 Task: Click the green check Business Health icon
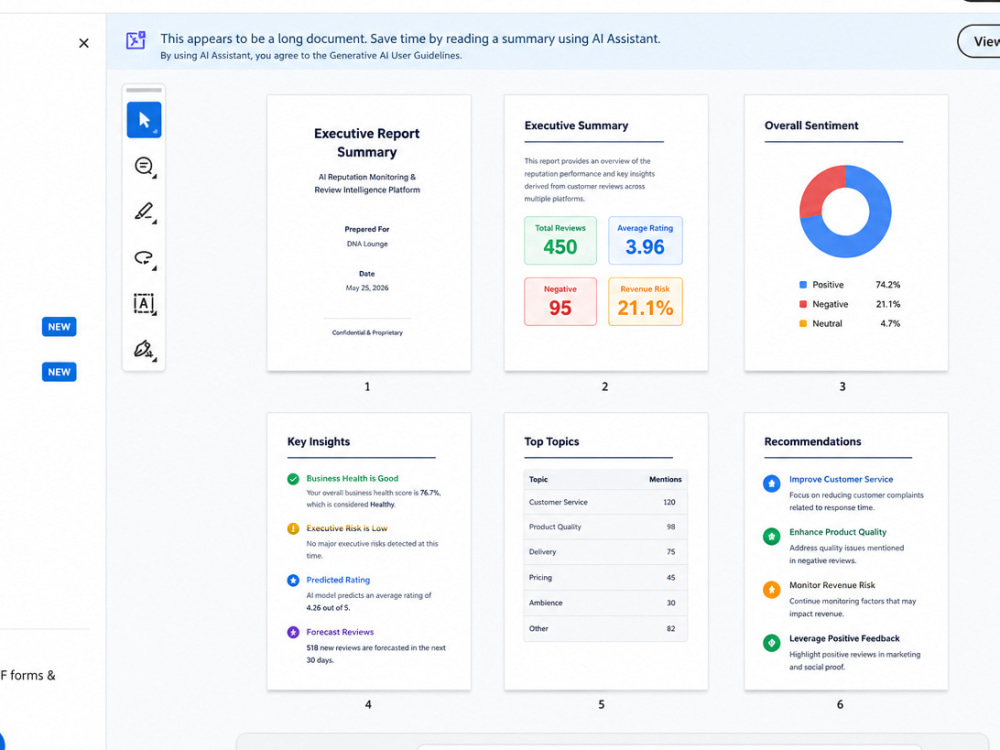coord(293,479)
